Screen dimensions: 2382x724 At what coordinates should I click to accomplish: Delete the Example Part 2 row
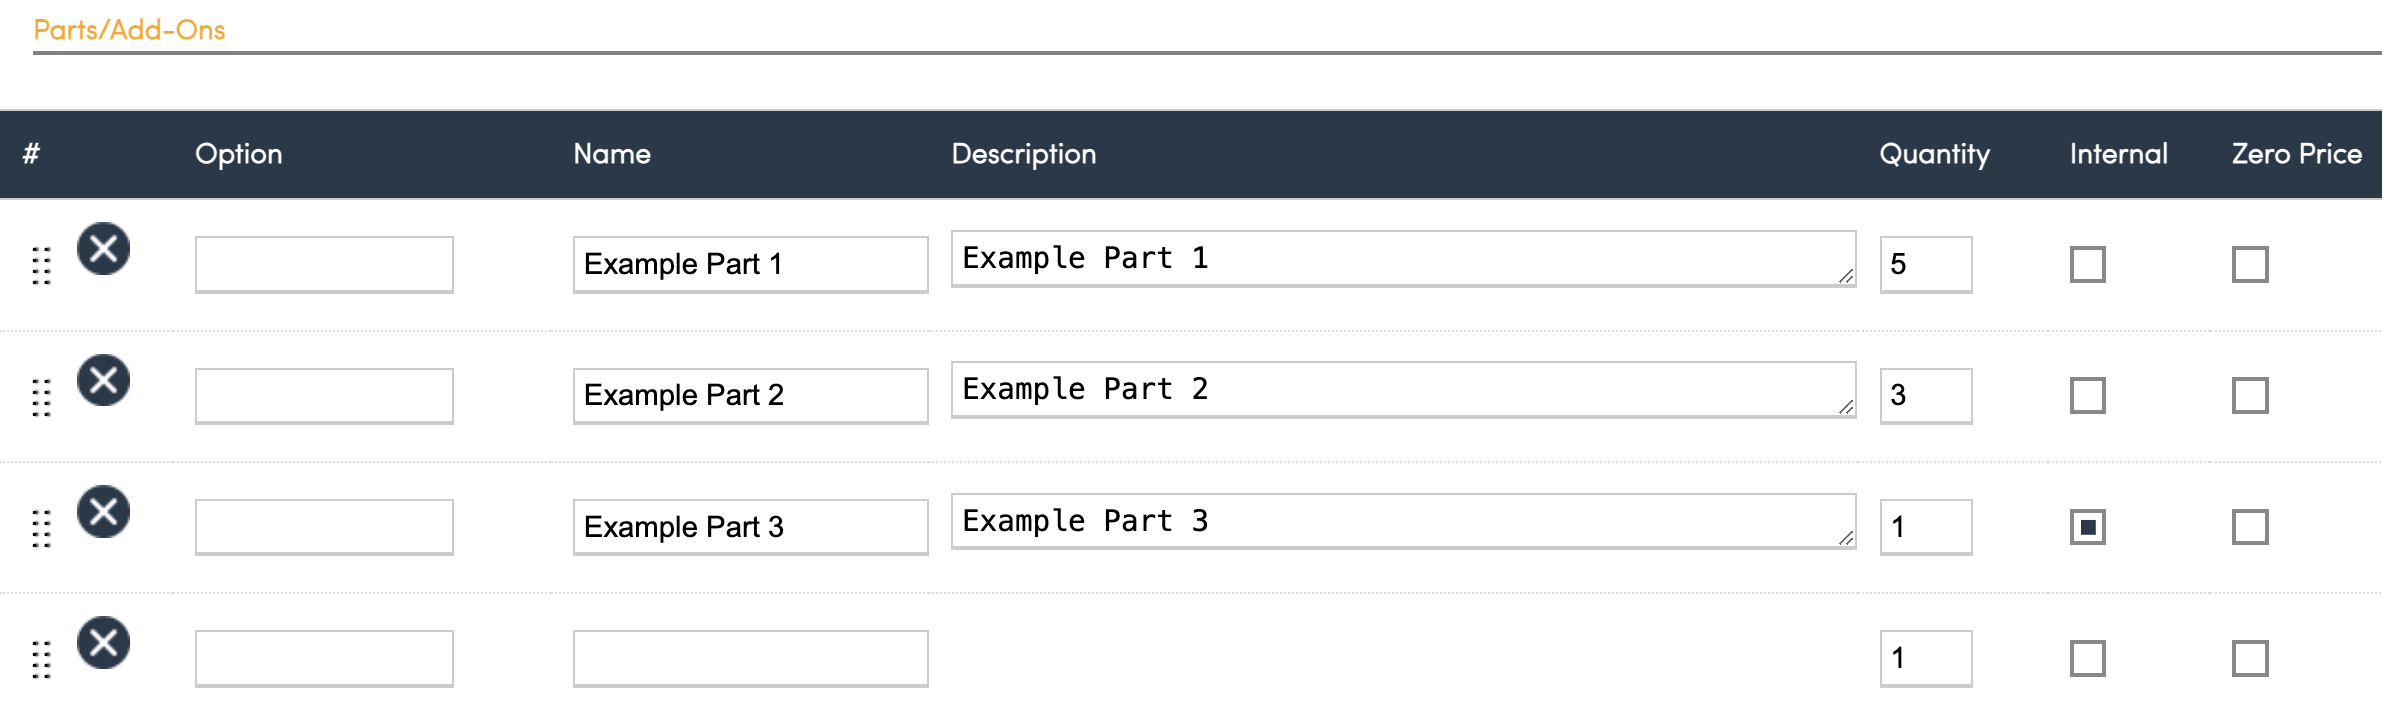point(104,380)
